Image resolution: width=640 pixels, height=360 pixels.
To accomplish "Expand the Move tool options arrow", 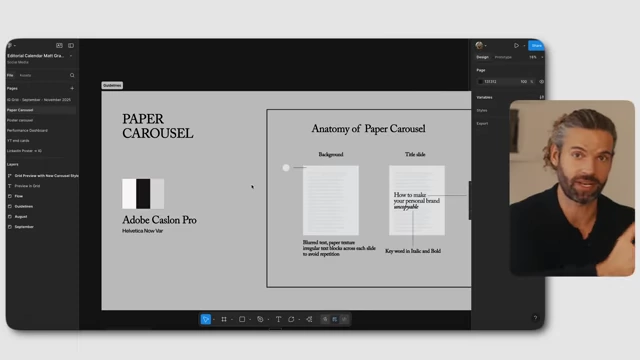I will 214,320.
